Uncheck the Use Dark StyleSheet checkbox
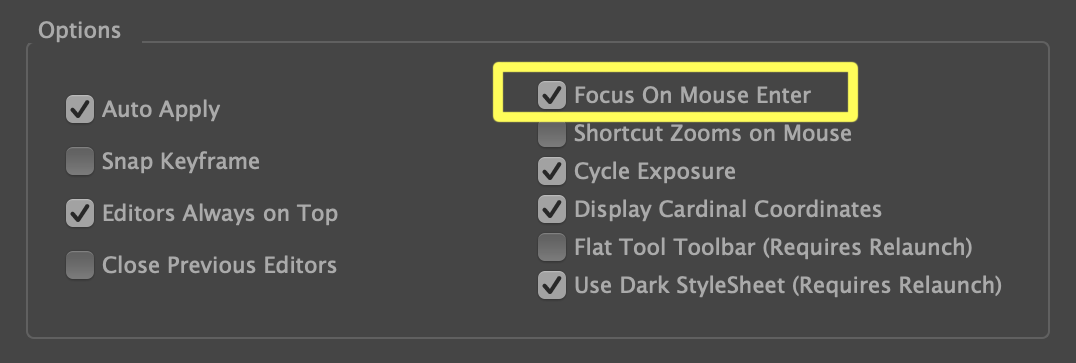 click(x=552, y=285)
